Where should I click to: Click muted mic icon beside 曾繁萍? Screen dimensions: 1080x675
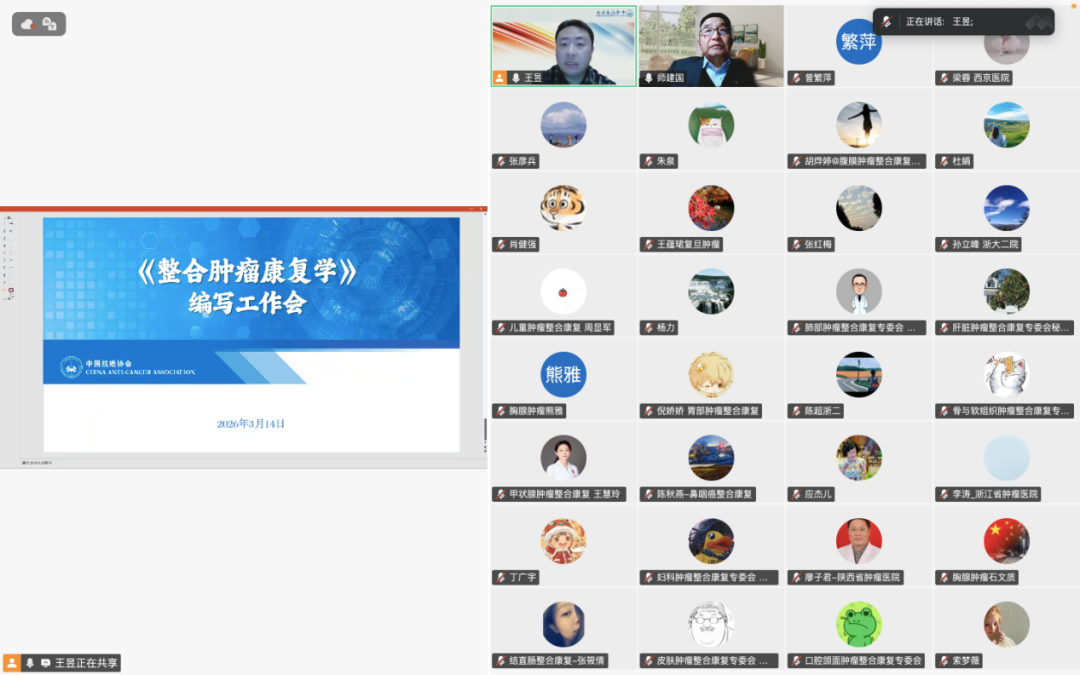[797, 78]
